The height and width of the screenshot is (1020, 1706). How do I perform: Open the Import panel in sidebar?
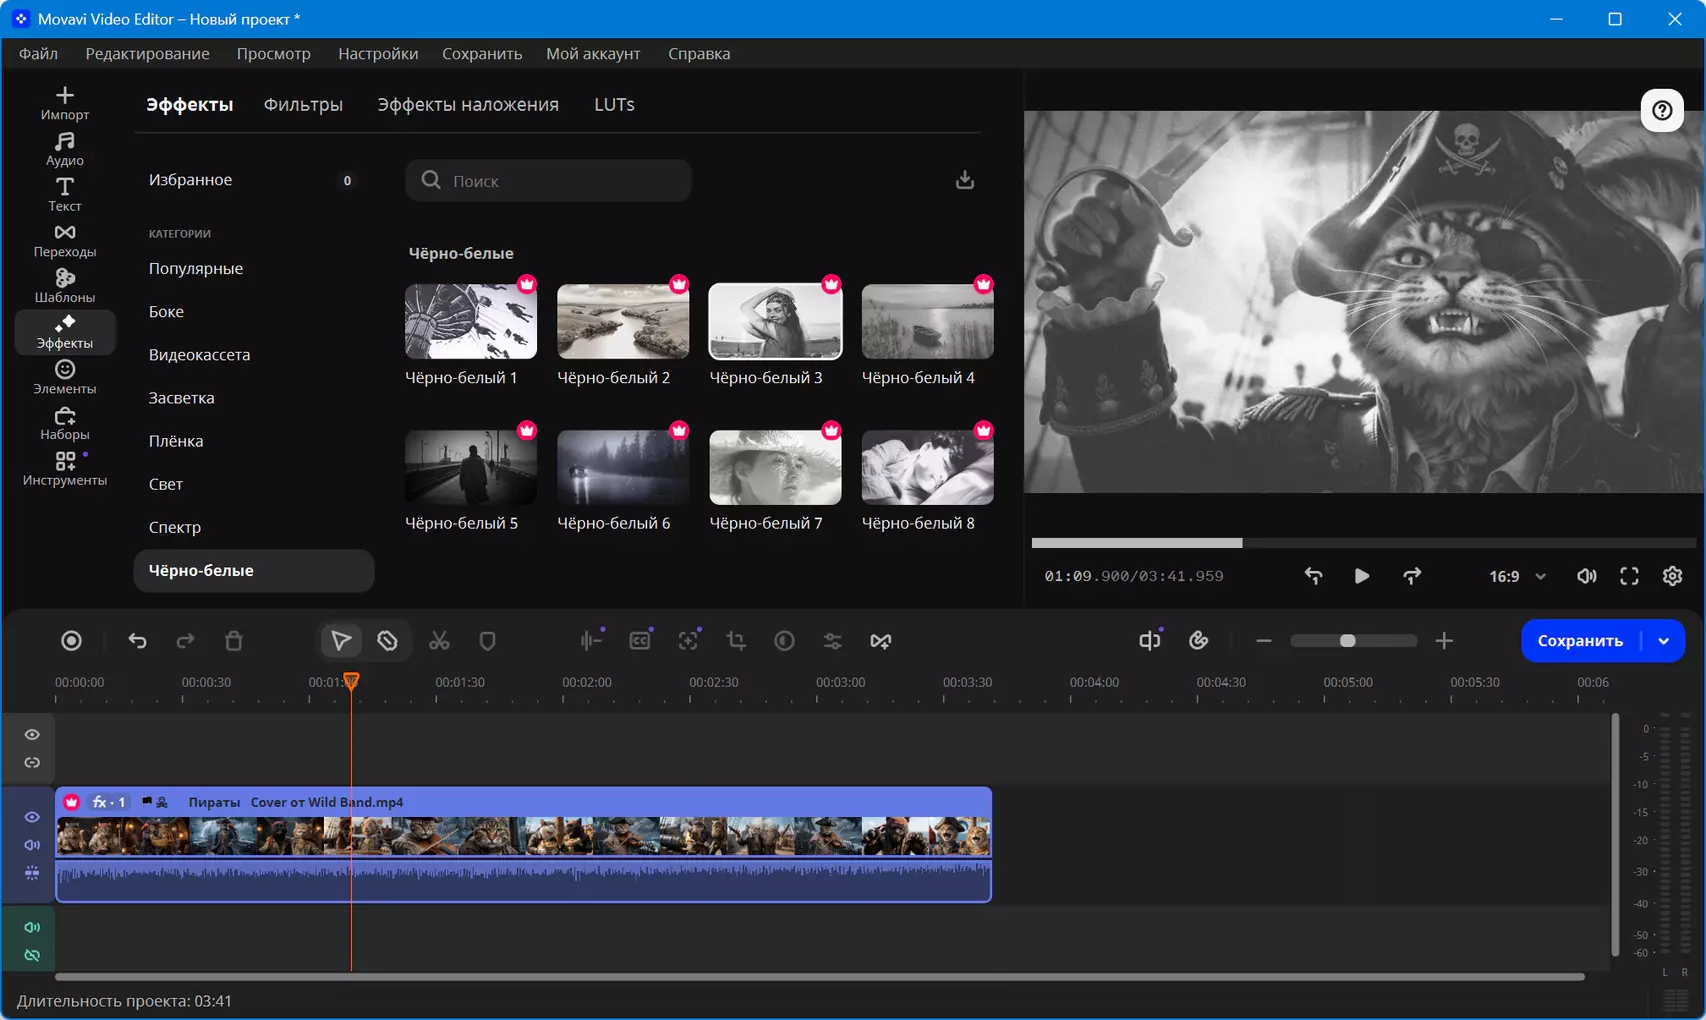tap(65, 103)
